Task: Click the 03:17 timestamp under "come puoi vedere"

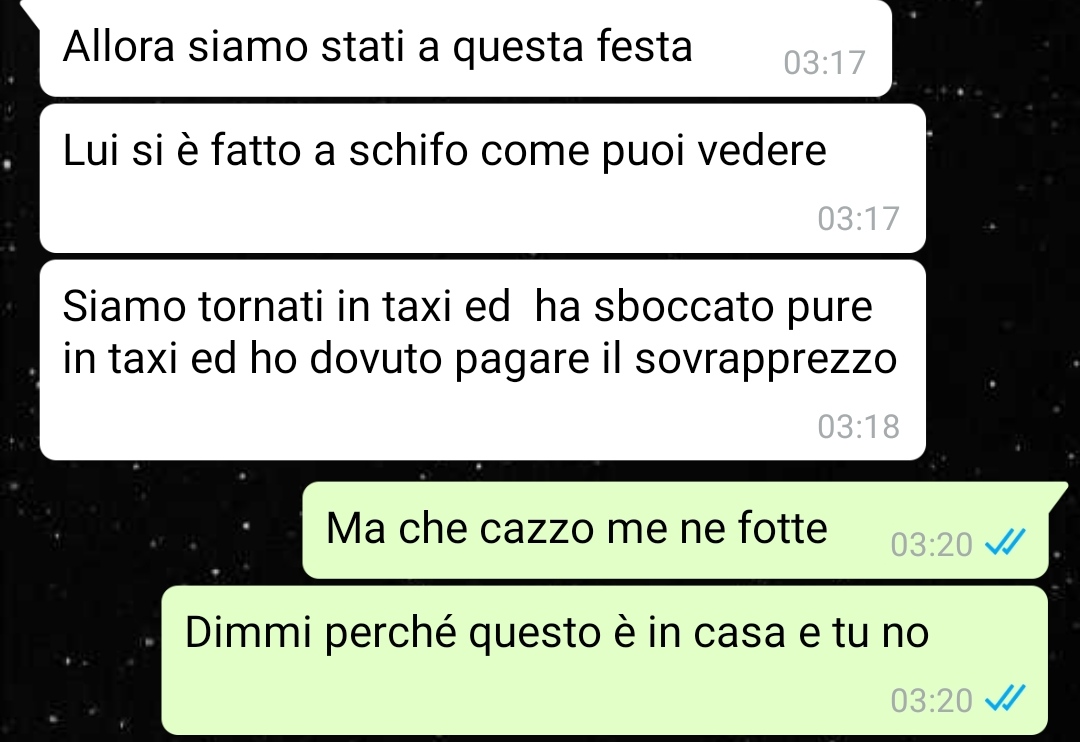Action: point(858,219)
